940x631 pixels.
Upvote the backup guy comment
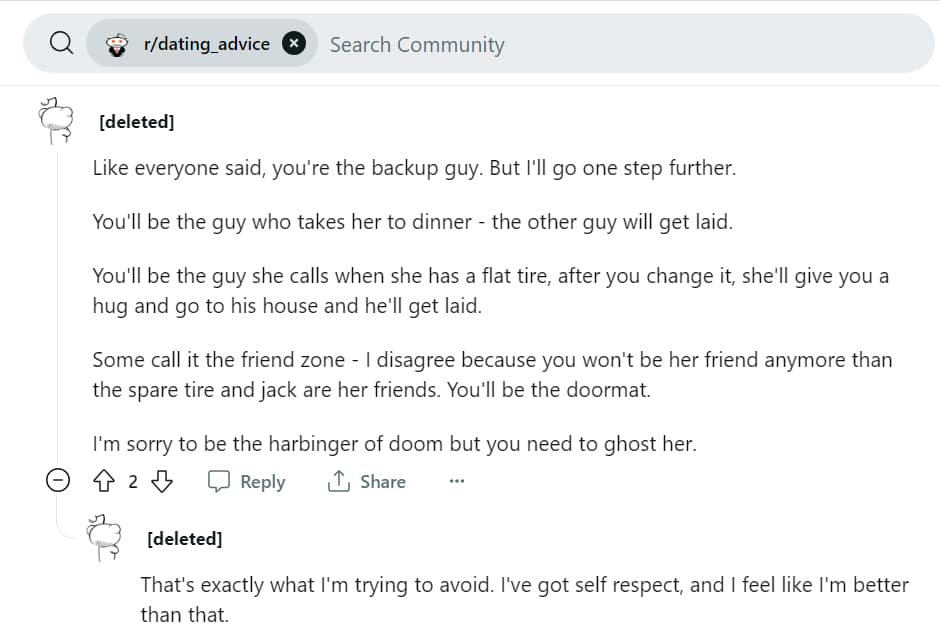[104, 481]
